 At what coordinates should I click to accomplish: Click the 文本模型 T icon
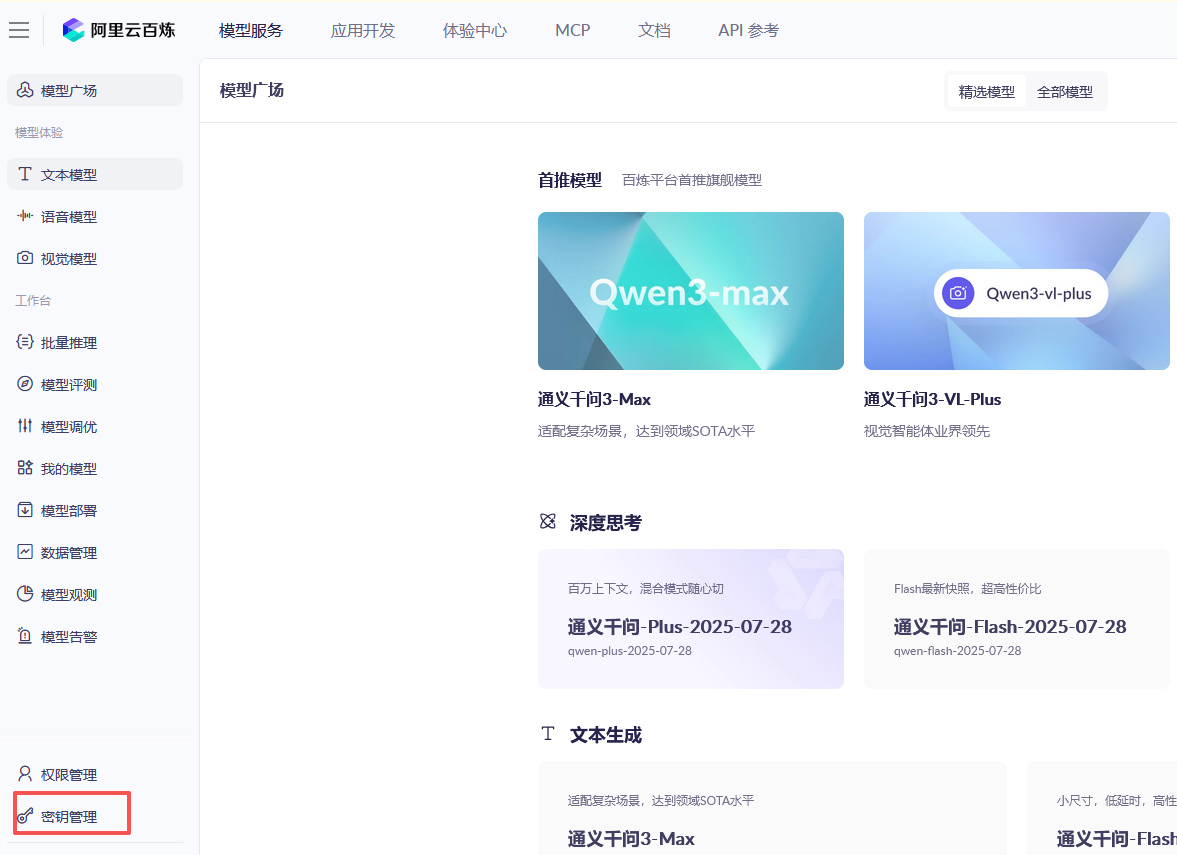[x=25, y=174]
